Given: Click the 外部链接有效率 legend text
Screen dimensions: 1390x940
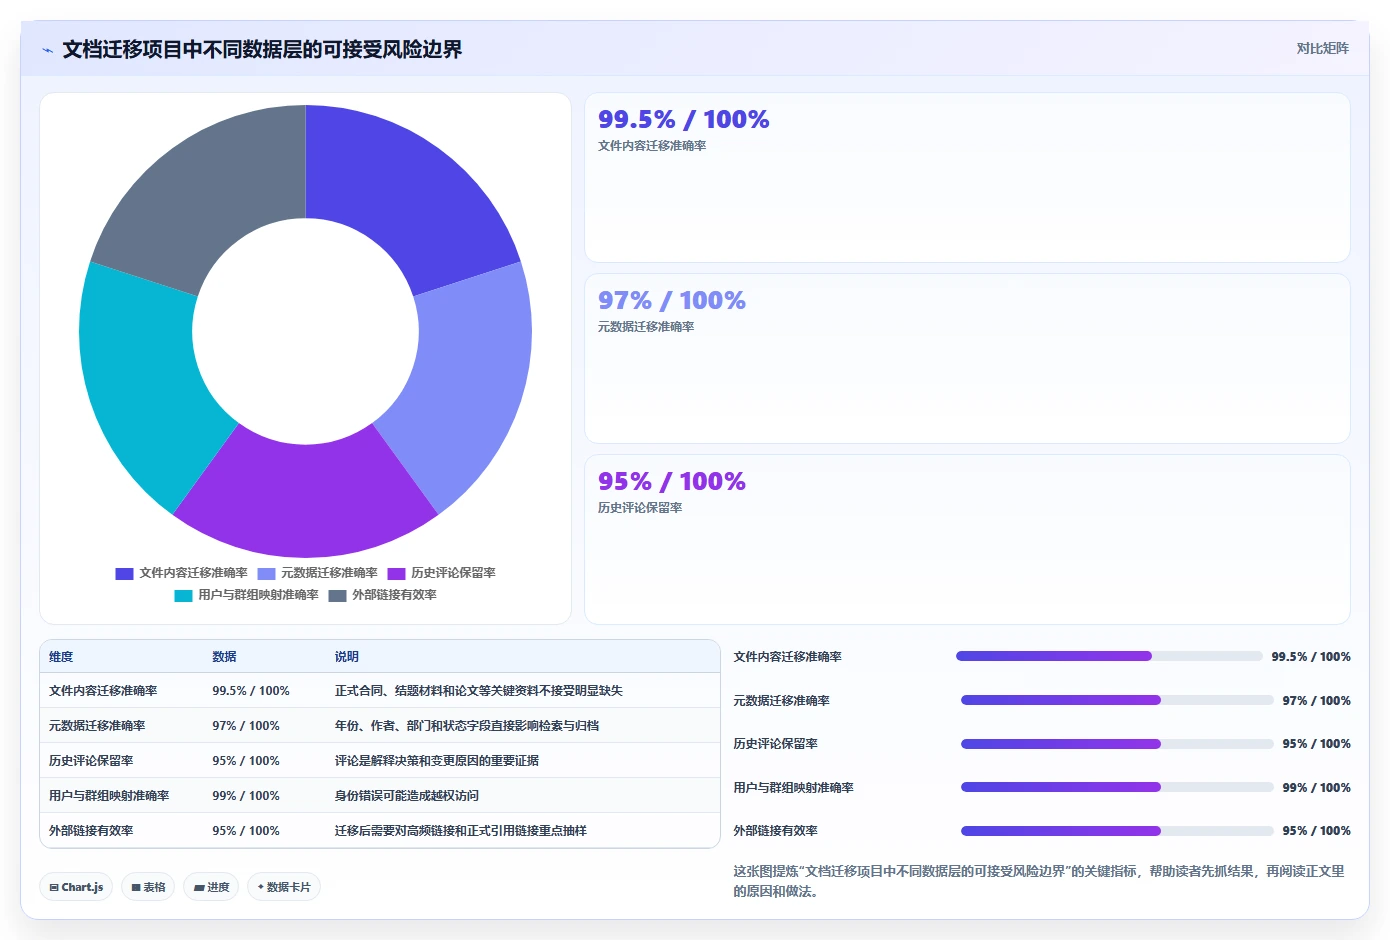Looking at the screenshot, I should click(394, 595).
